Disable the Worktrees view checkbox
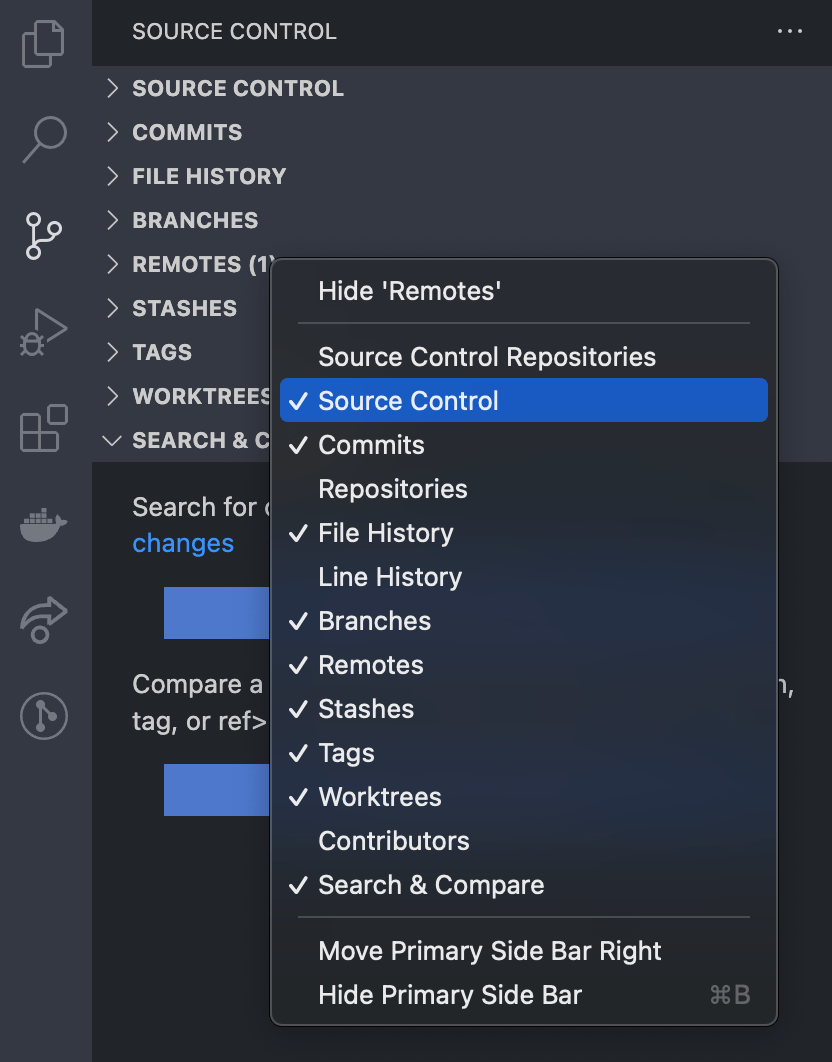The width and height of the screenshot is (832, 1062). [x=378, y=797]
